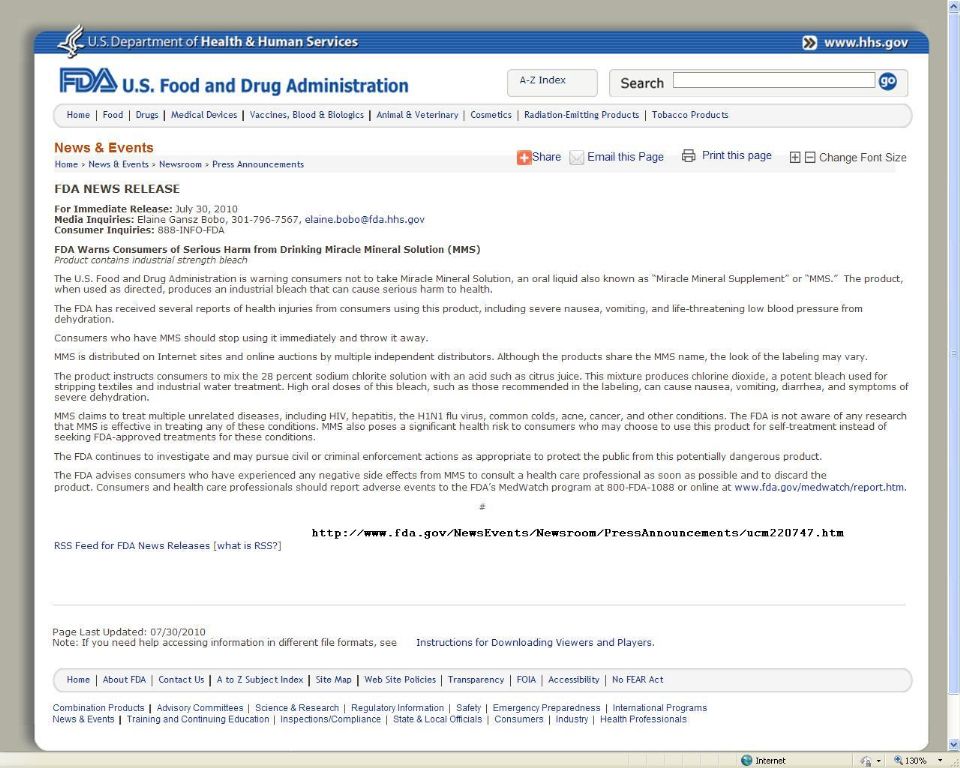Click FOIA footer link
This screenshot has height=768, width=960.
tap(526, 680)
